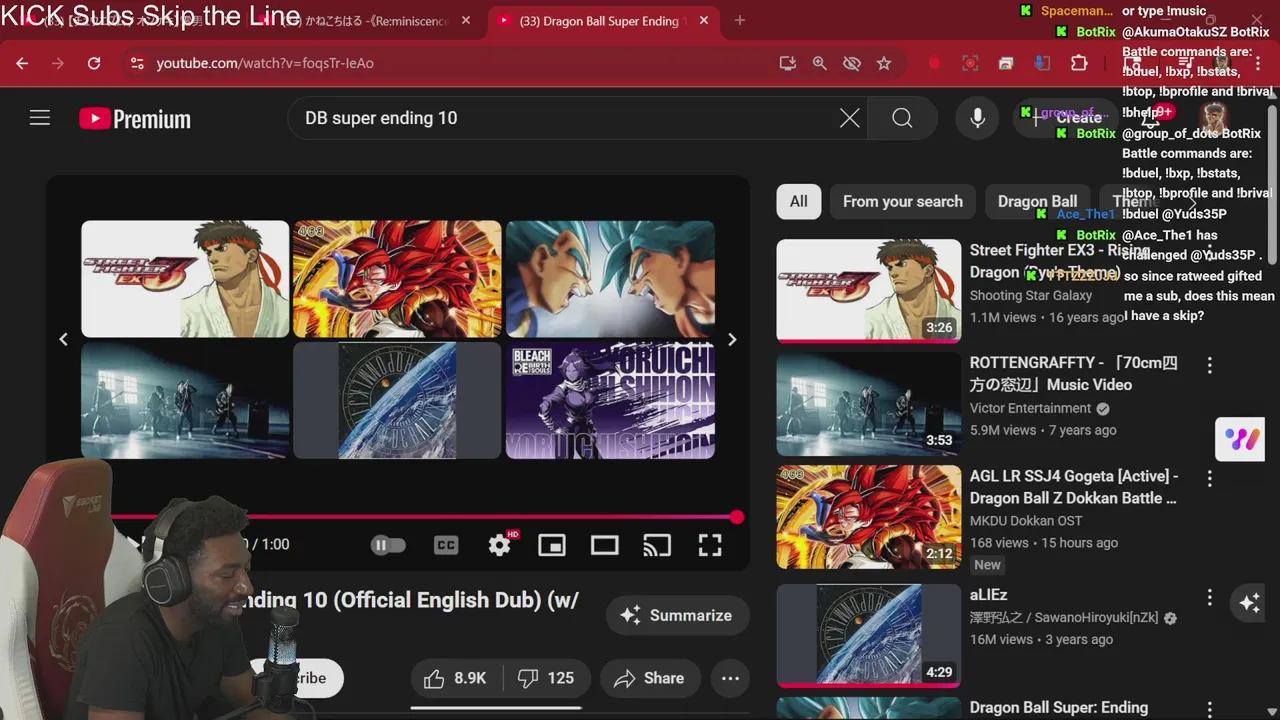The image size is (1280, 720).
Task: Cast video with Play on TV icon
Action: [657, 545]
